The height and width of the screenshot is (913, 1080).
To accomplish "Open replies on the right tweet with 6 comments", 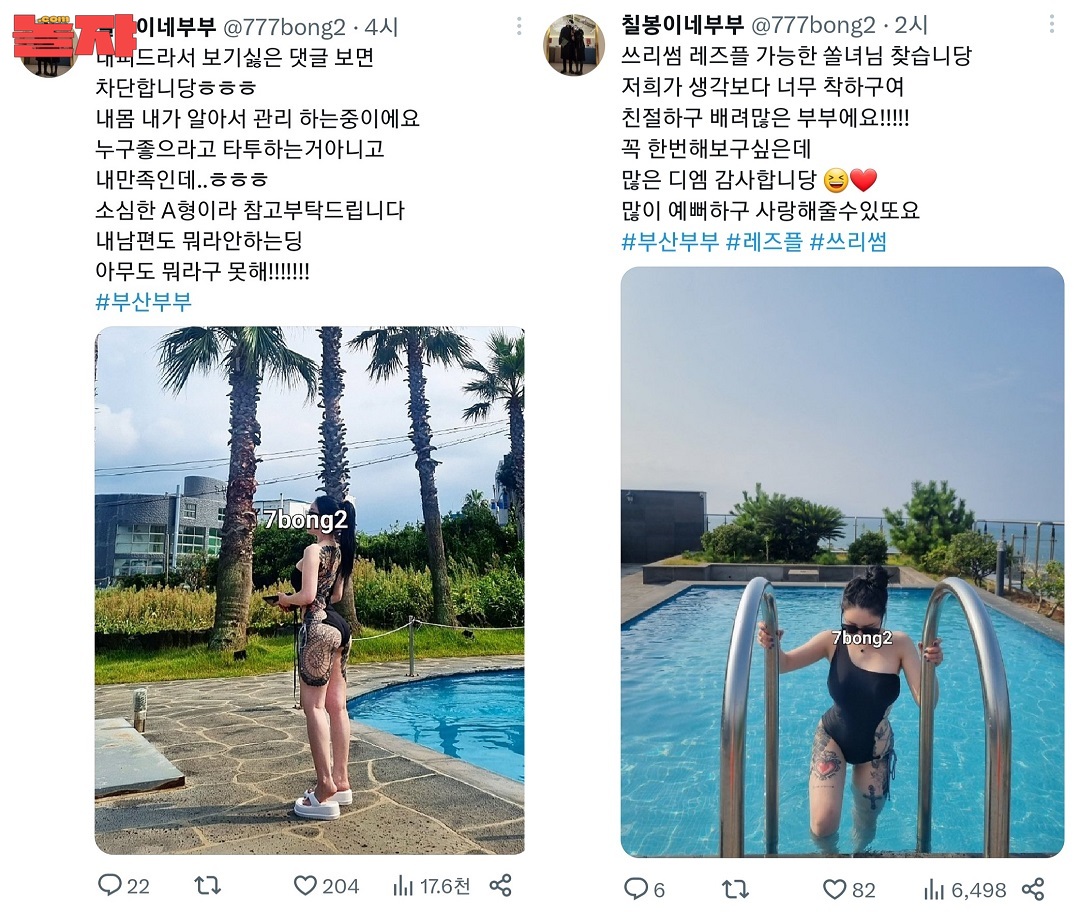I will 644,890.
